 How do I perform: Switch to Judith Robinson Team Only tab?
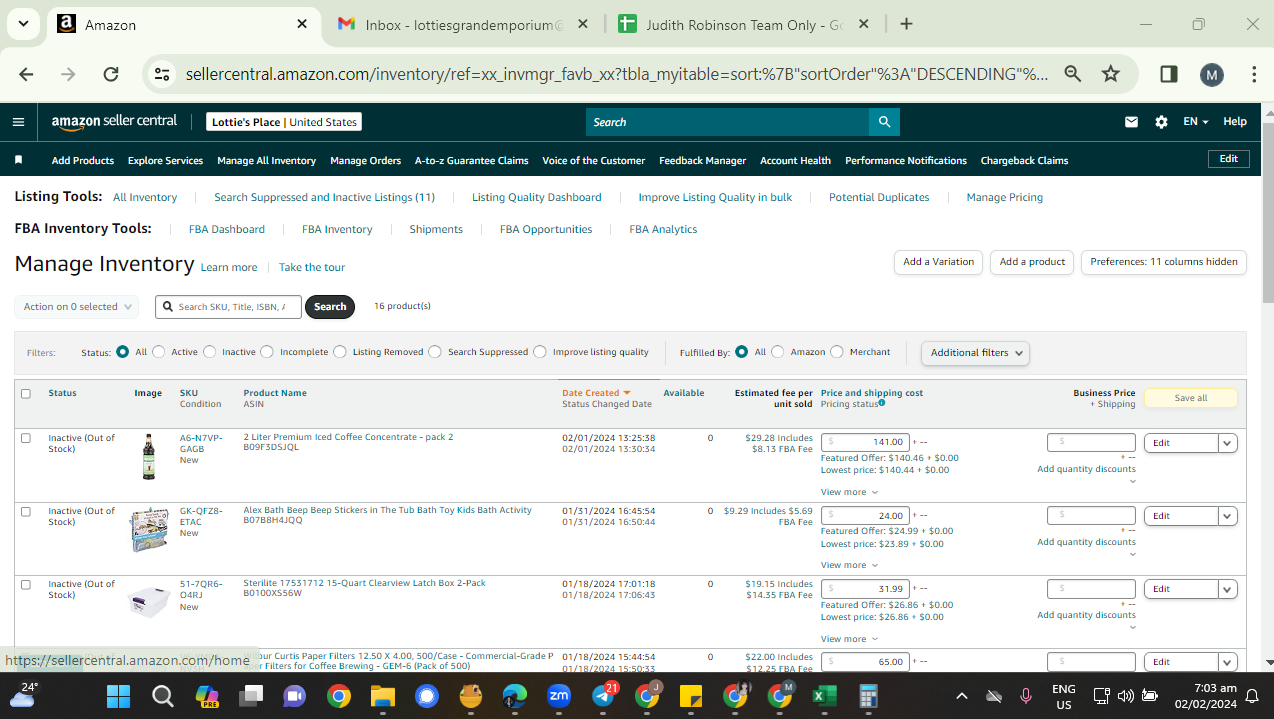[x=743, y=24]
